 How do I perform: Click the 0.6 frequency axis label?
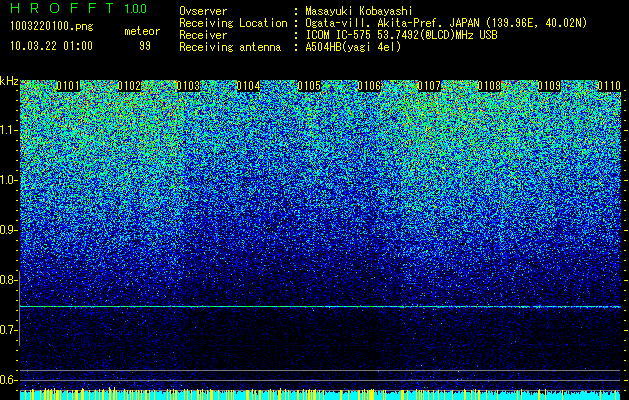(8, 380)
